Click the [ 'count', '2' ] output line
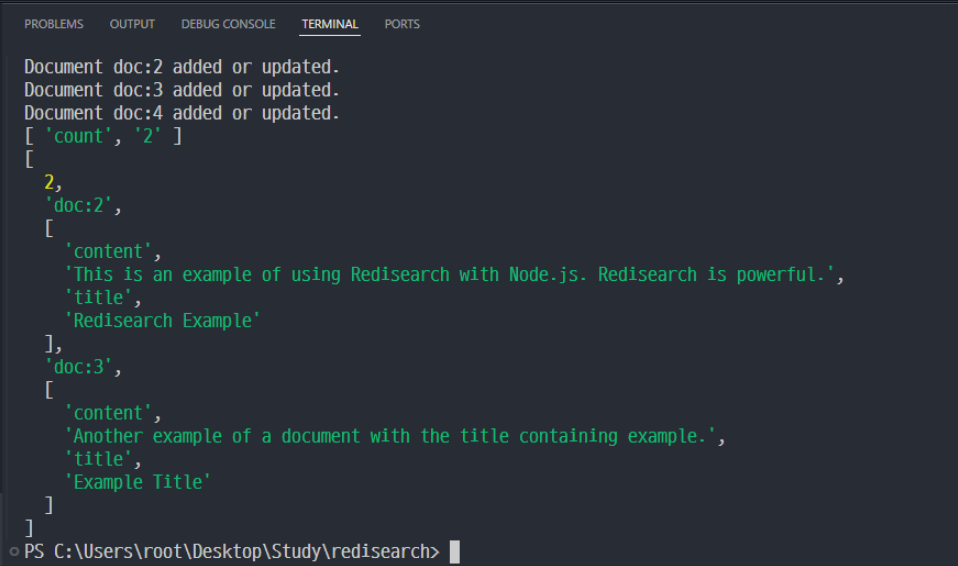 point(103,136)
